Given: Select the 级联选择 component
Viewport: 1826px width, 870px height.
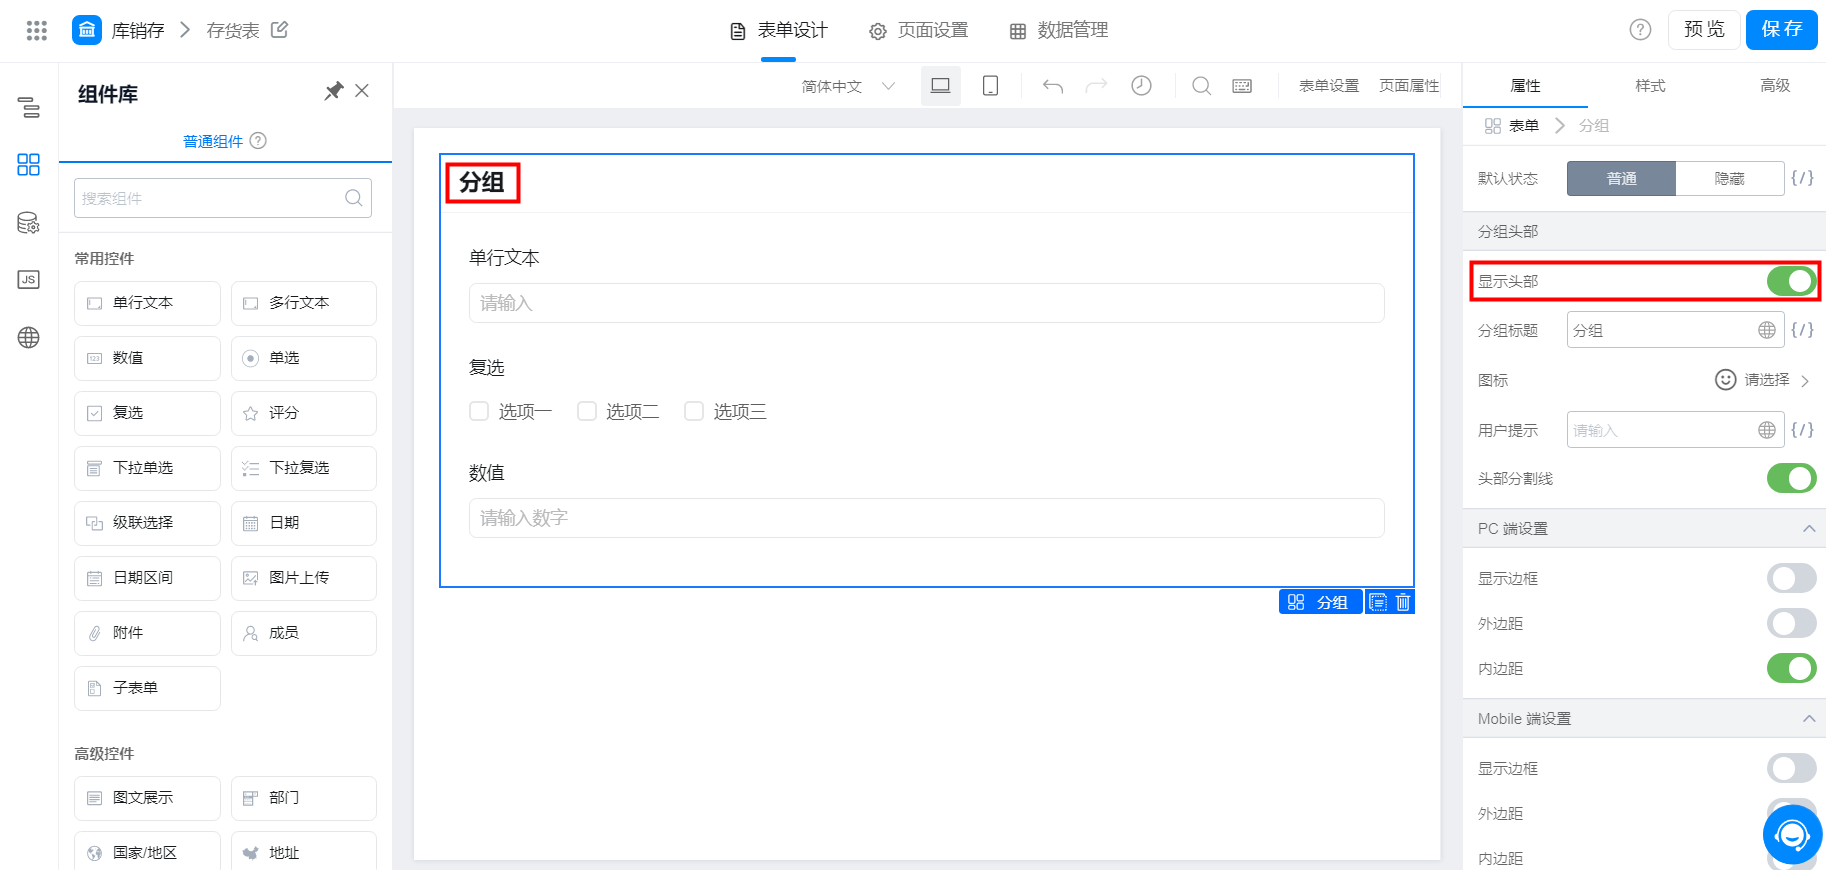Looking at the screenshot, I should pos(147,523).
